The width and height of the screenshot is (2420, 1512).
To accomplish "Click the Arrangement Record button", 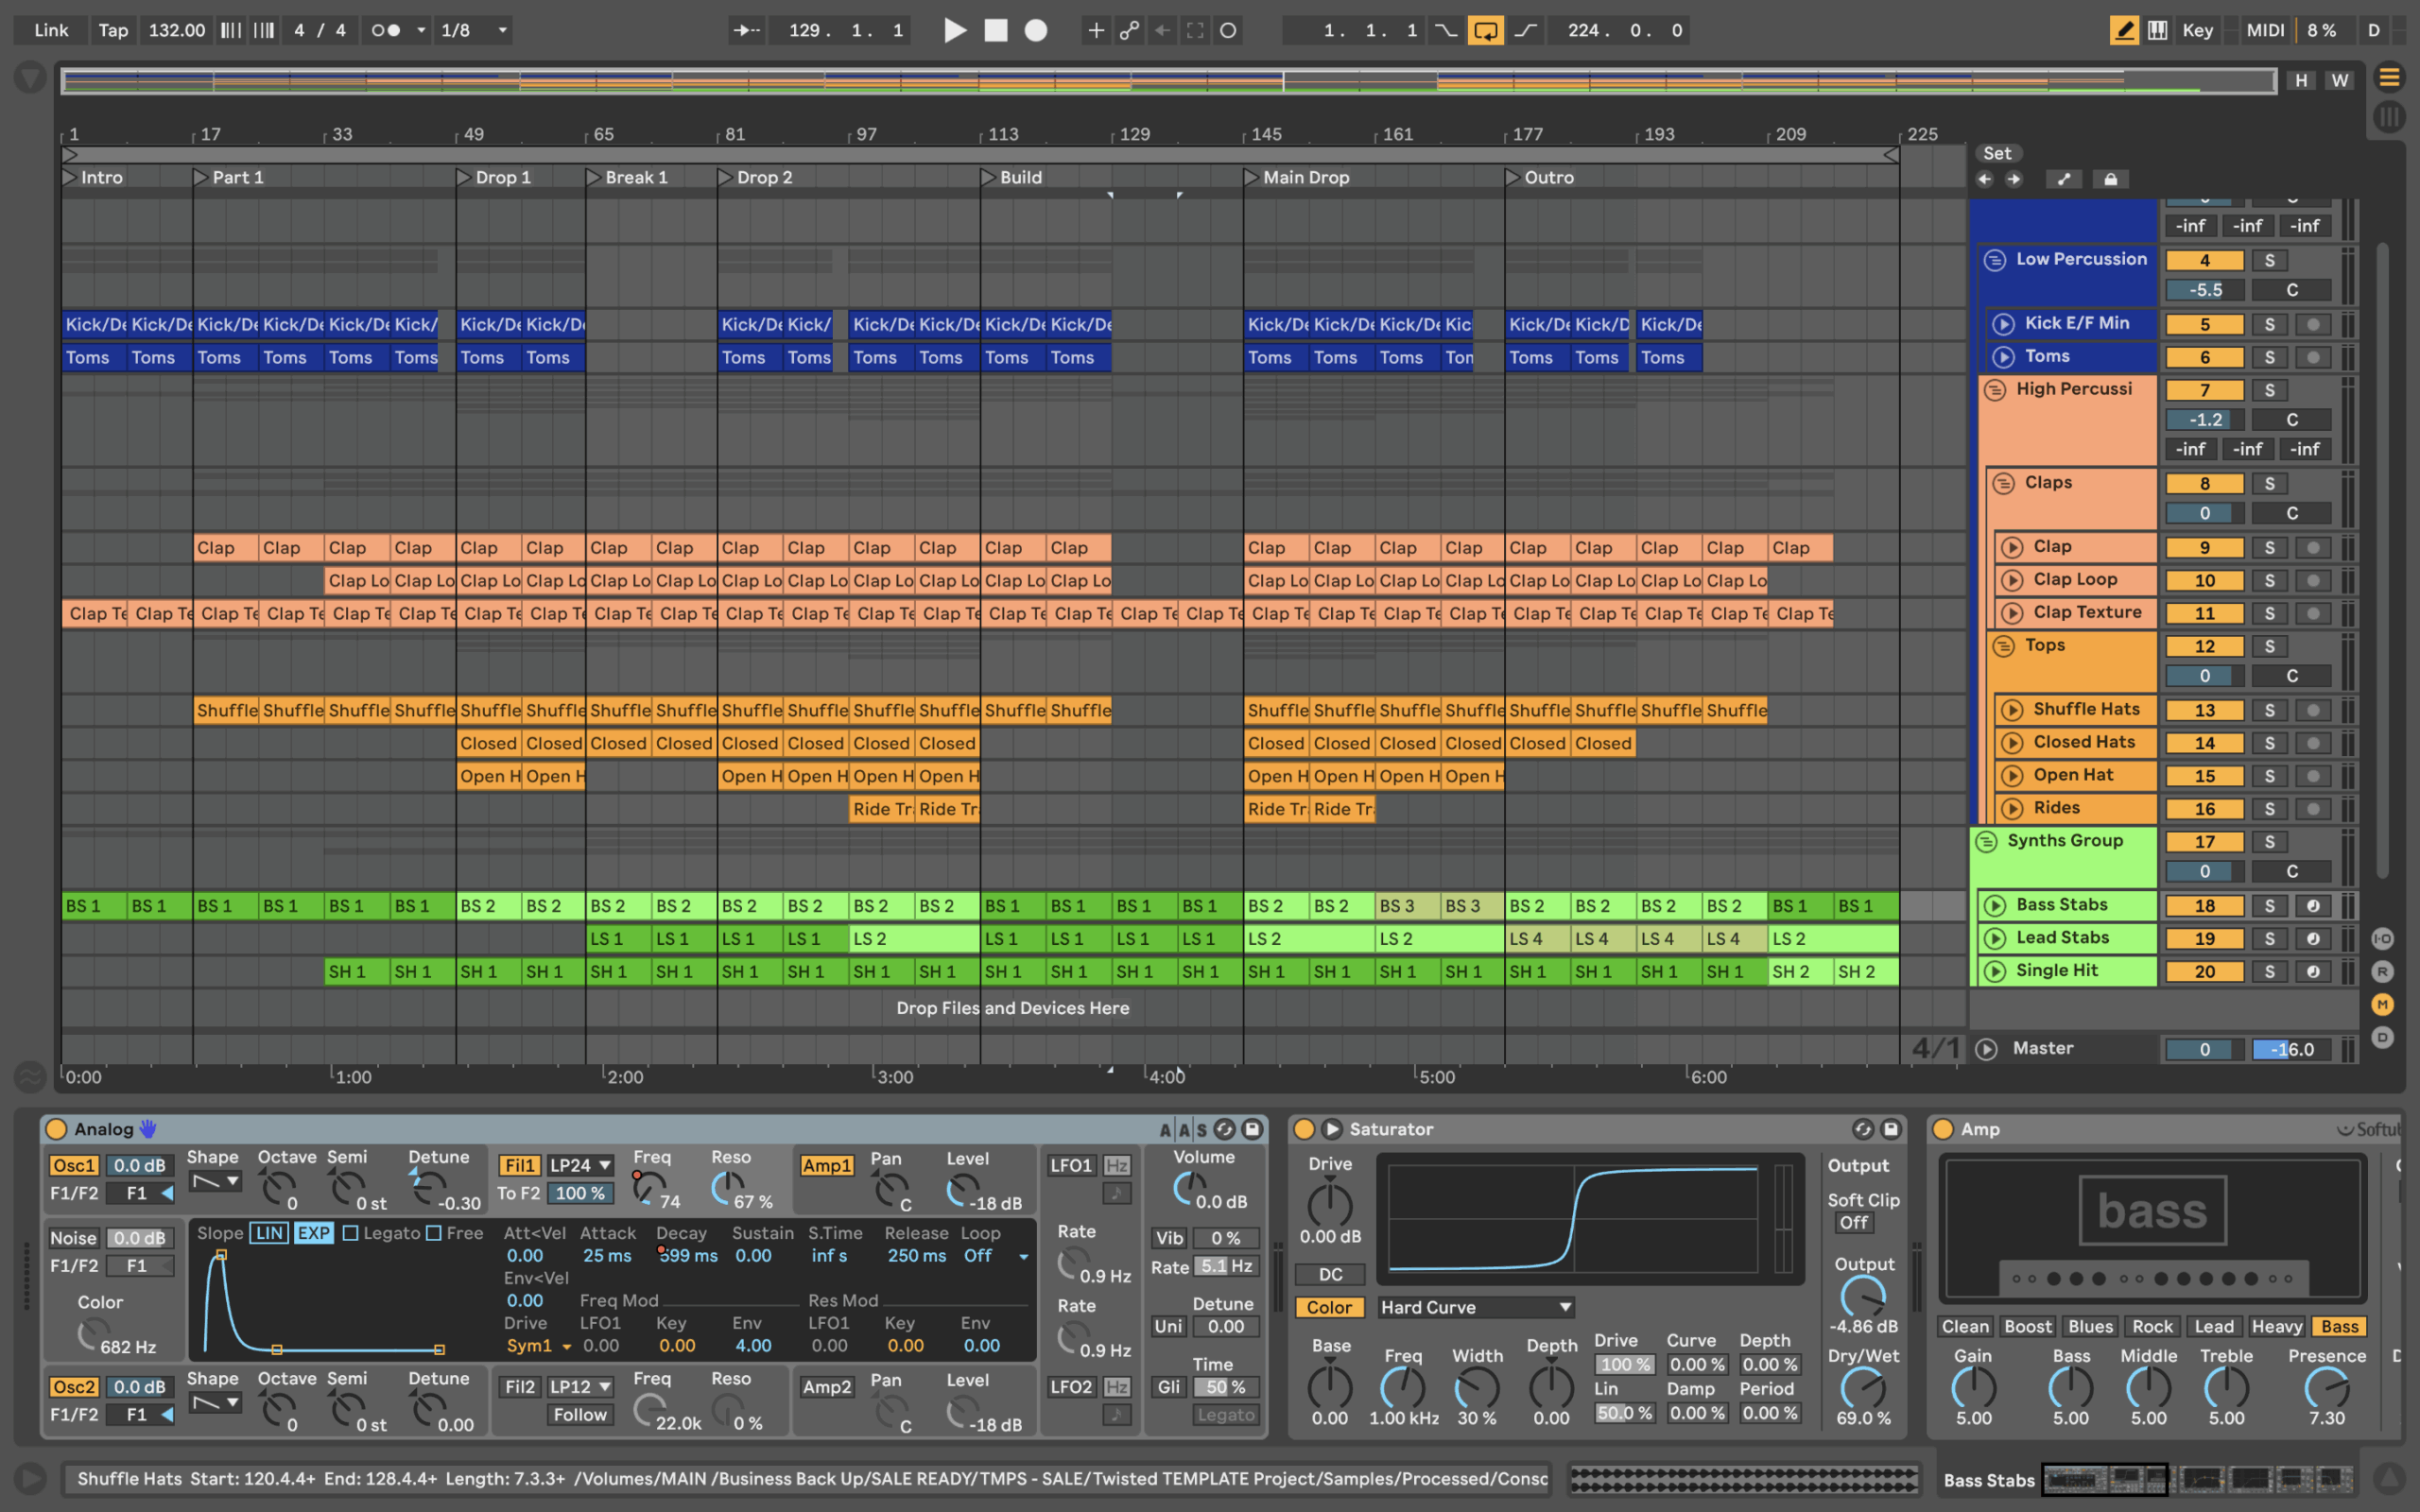I will [x=1036, y=30].
